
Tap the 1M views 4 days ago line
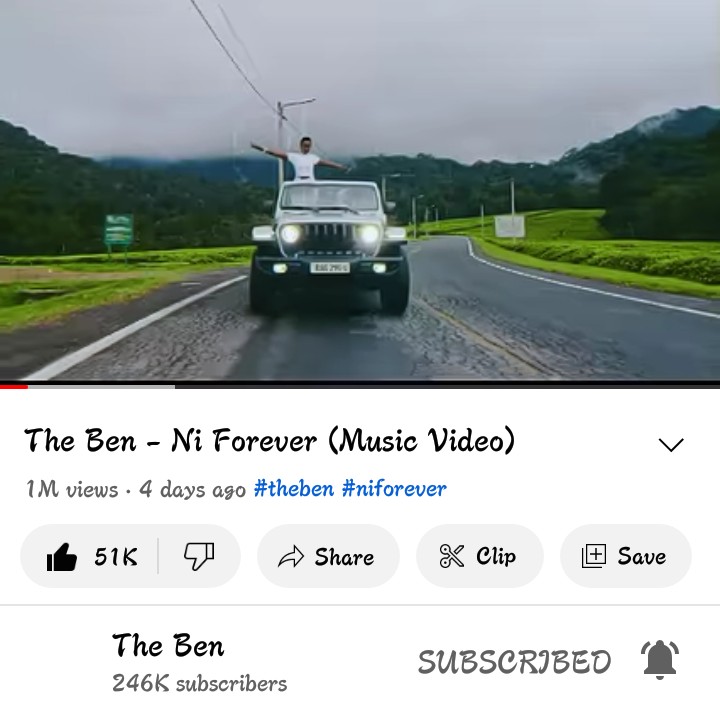point(136,489)
